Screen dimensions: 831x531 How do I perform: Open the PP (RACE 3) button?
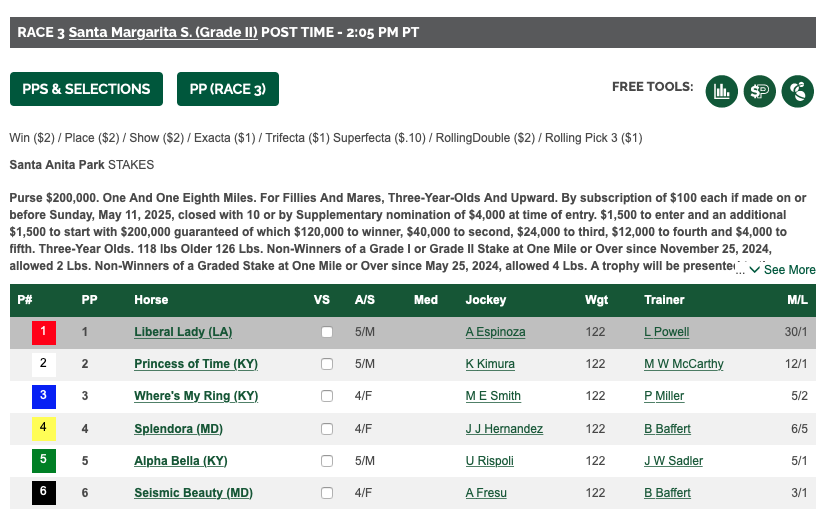(x=228, y=89)
